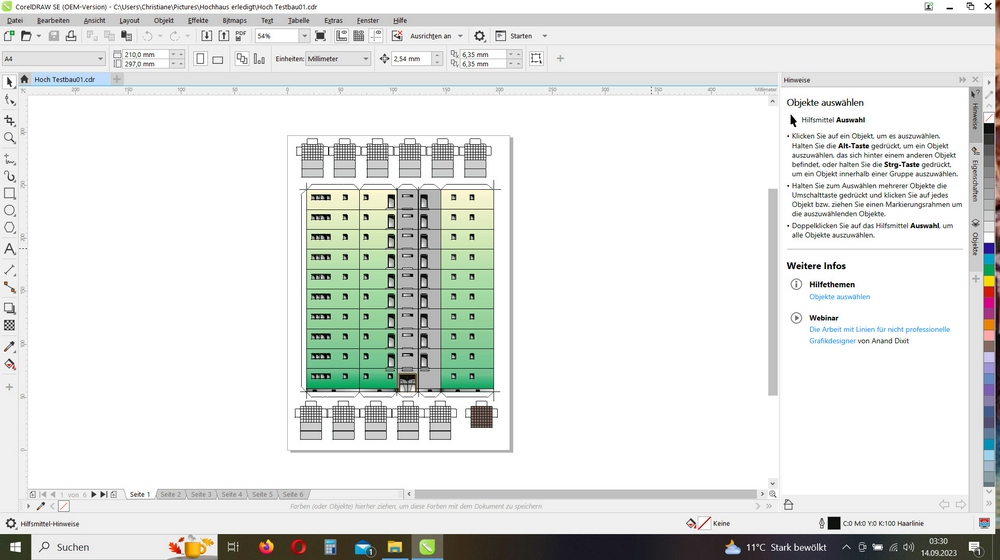Toggle full-screen preview button

click(x=320, y=36)
